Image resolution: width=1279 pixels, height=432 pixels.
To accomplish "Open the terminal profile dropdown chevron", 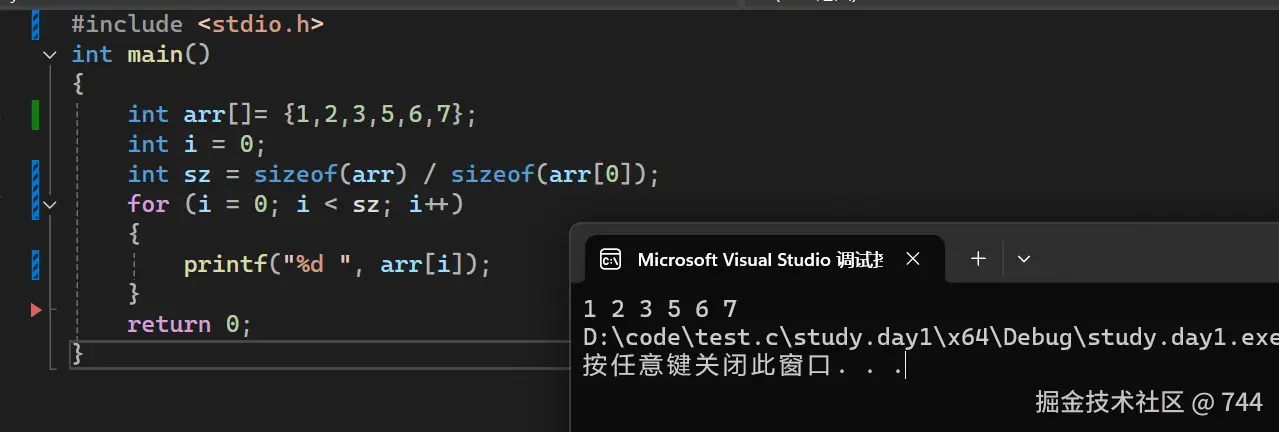I will click(1023, 259).
